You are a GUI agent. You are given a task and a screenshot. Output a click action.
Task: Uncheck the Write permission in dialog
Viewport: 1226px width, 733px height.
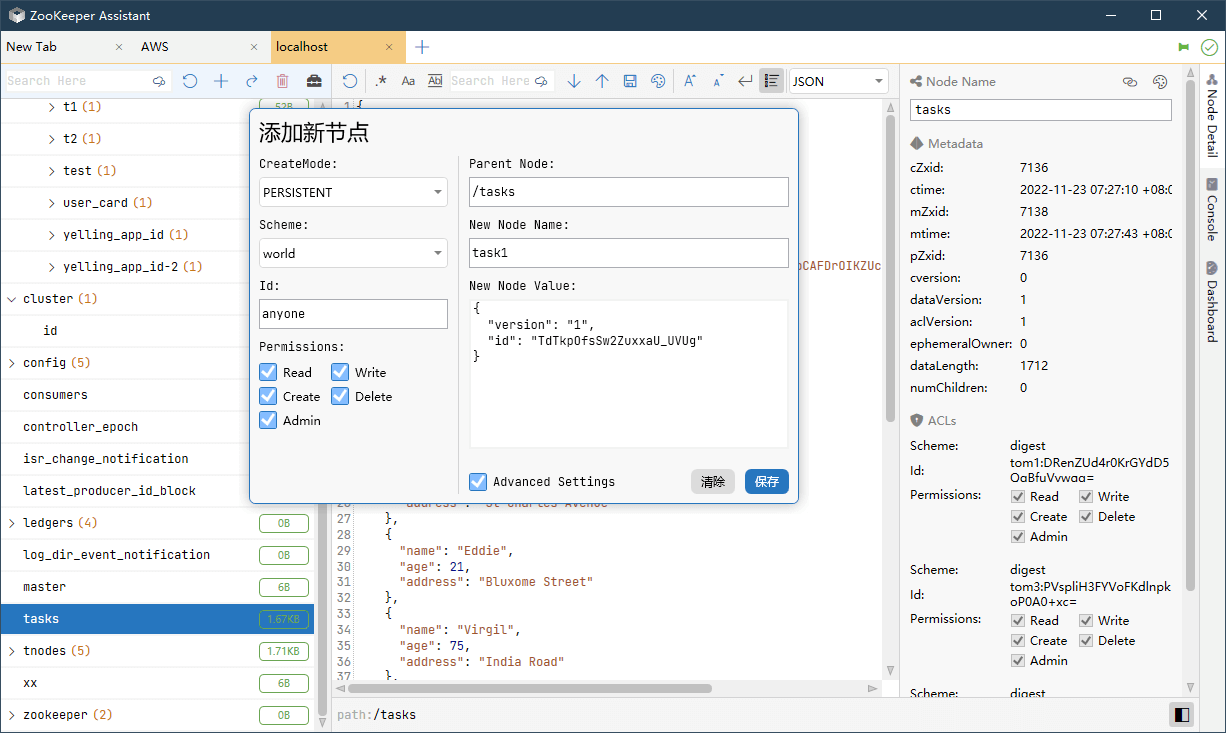340,372
